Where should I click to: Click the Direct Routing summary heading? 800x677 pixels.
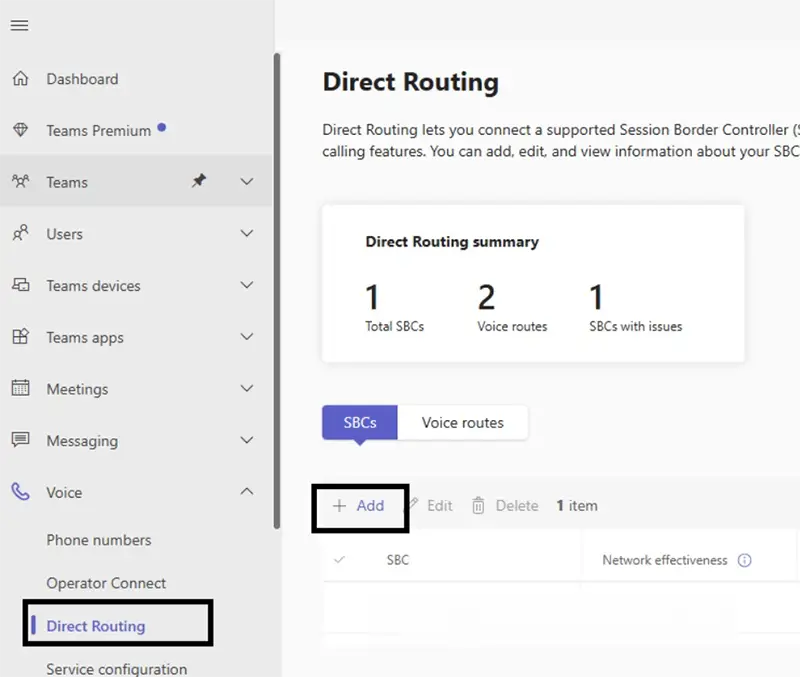tap(452, 242)
